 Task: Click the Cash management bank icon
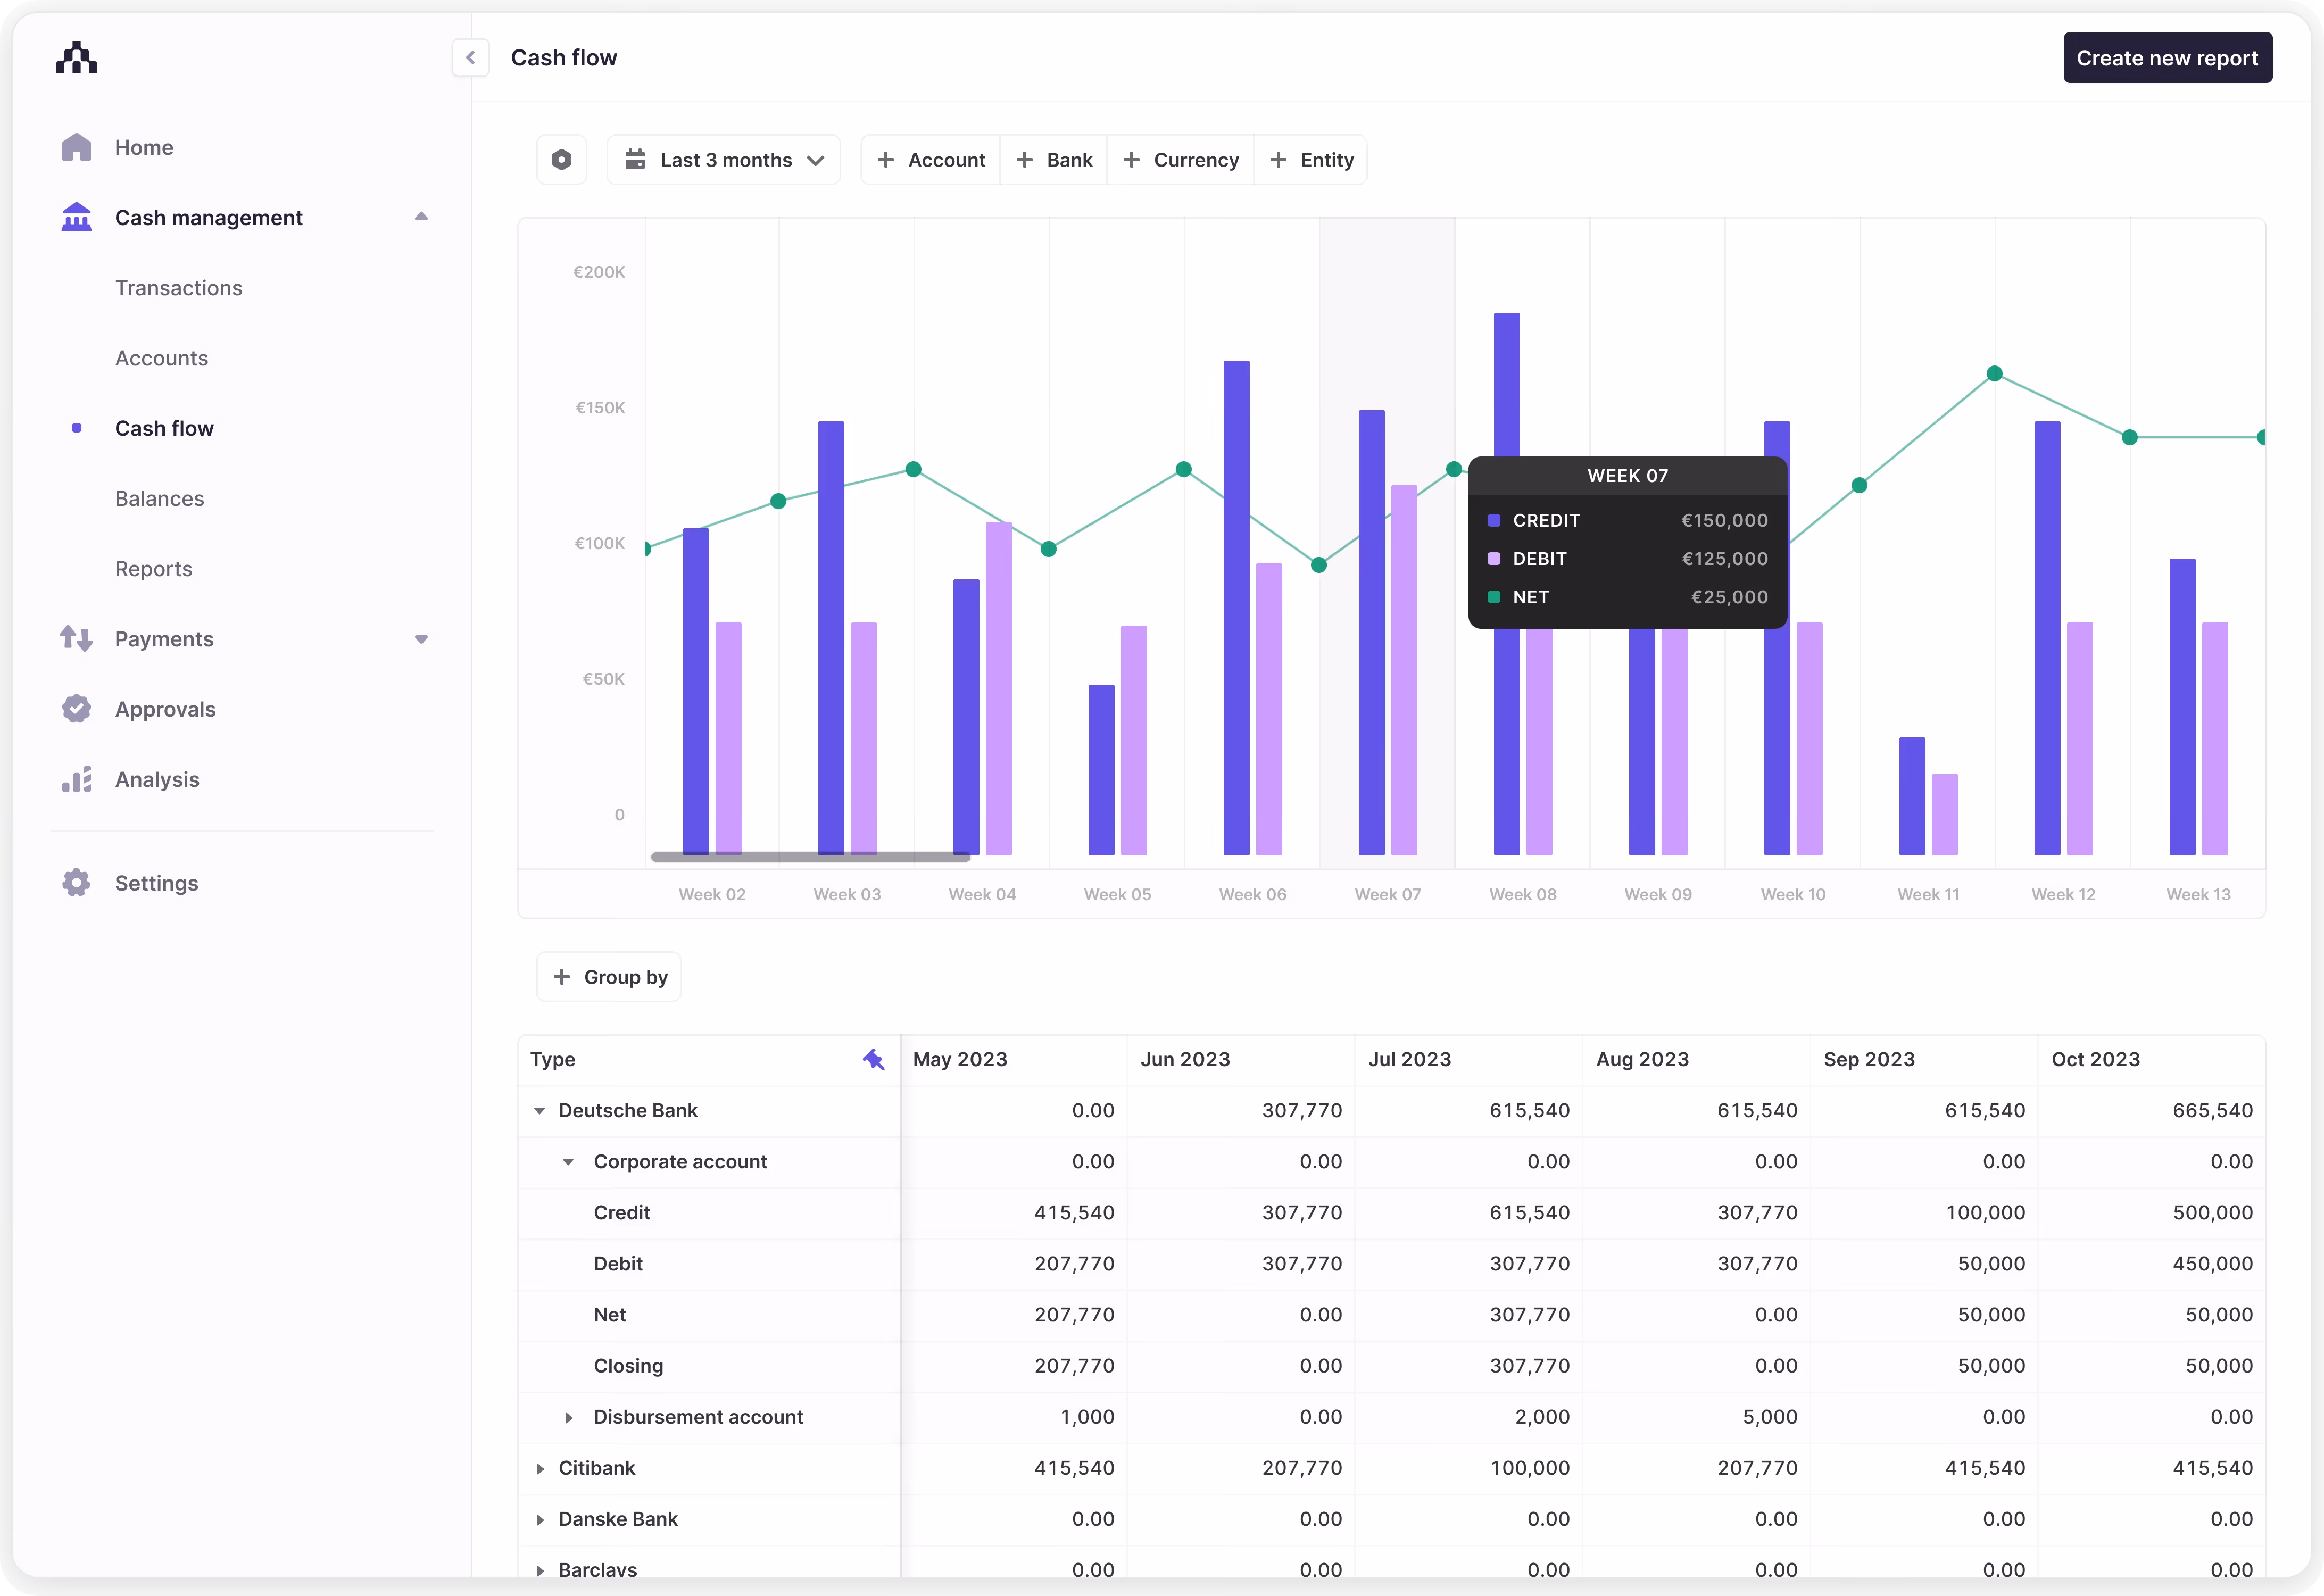coord(76,218)
